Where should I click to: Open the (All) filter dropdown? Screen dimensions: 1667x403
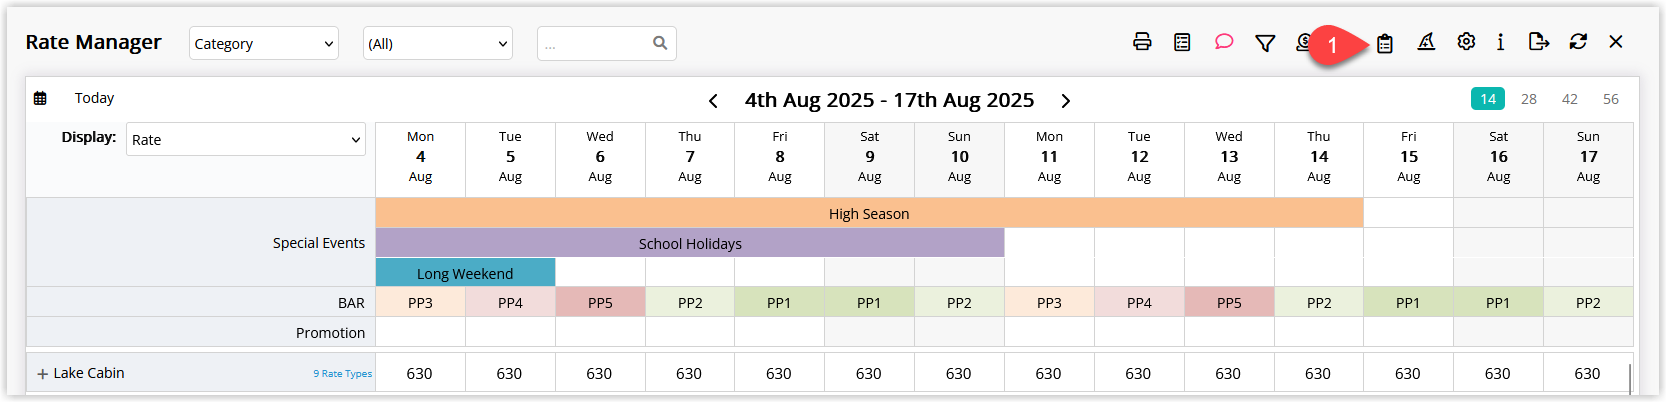tap(438, 43)
